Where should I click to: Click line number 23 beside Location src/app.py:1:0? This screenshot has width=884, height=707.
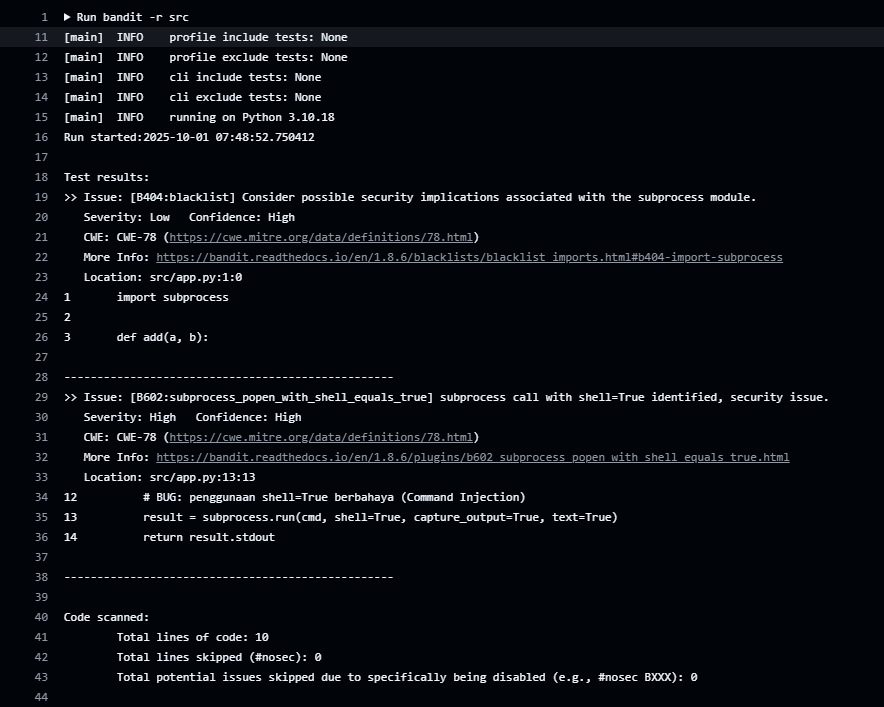(41, 277)
